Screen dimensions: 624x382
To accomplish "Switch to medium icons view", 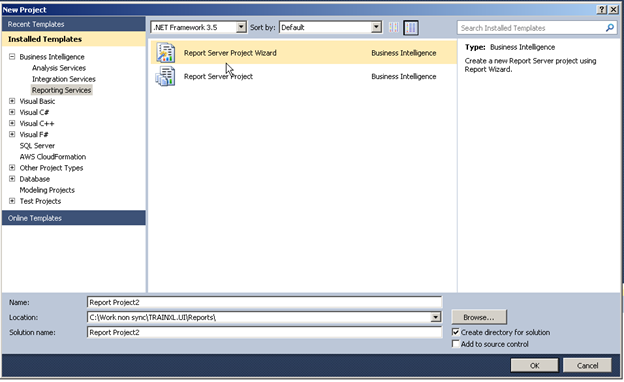I will pyautogui.click(x=411, y=27).
